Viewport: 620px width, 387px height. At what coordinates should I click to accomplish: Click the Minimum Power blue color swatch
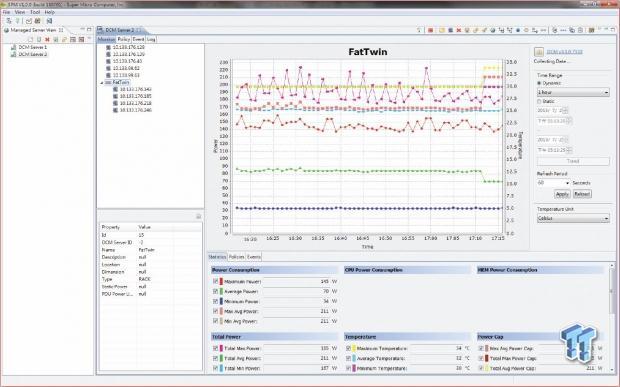coord(221,301)
